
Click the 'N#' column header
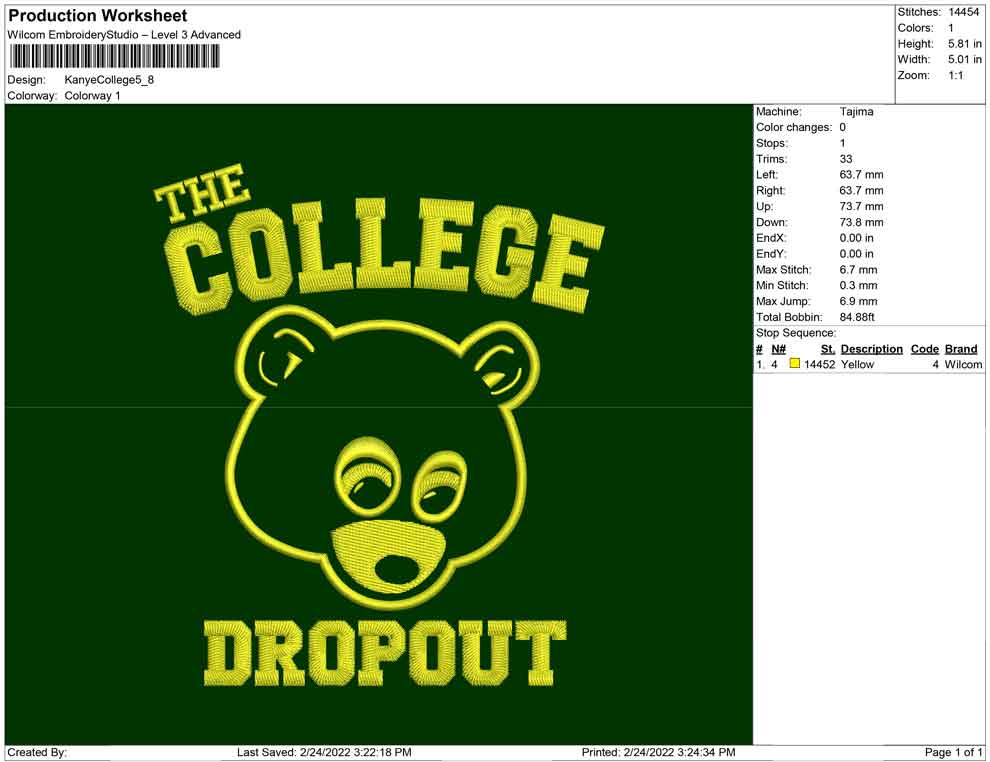pos(778,349)
